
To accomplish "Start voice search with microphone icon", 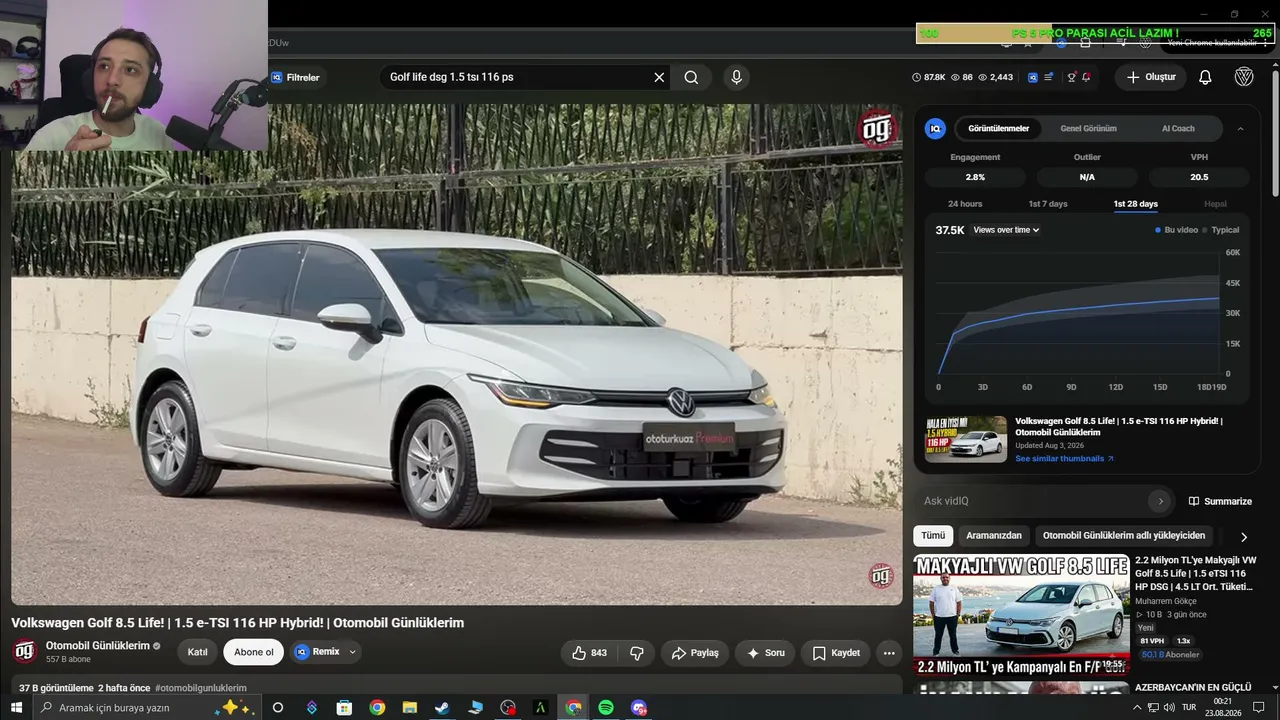I will pos(737,77).
